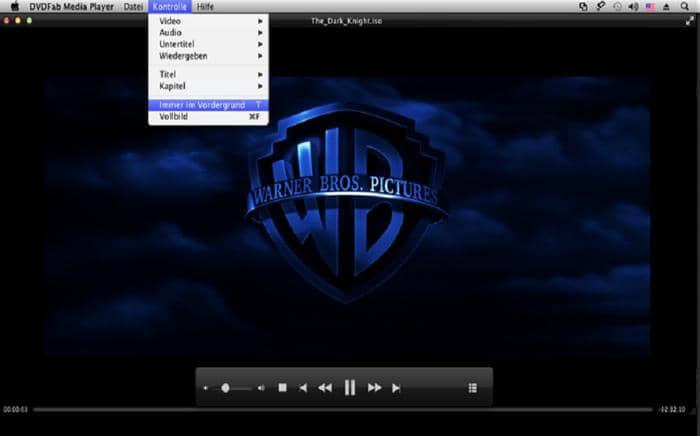Expand the Audio submenu

208,33
